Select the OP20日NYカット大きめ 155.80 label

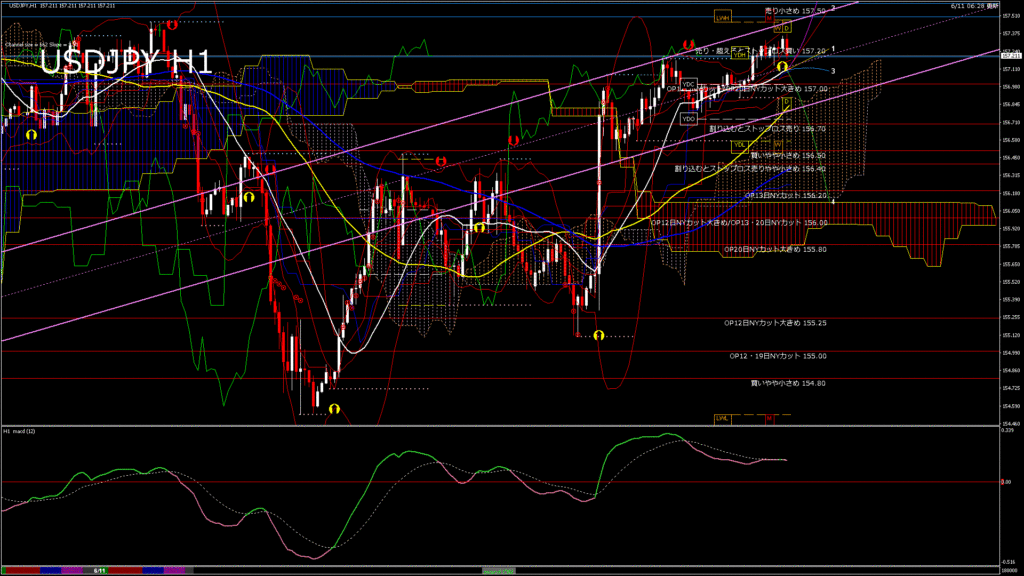pos(775,249)
